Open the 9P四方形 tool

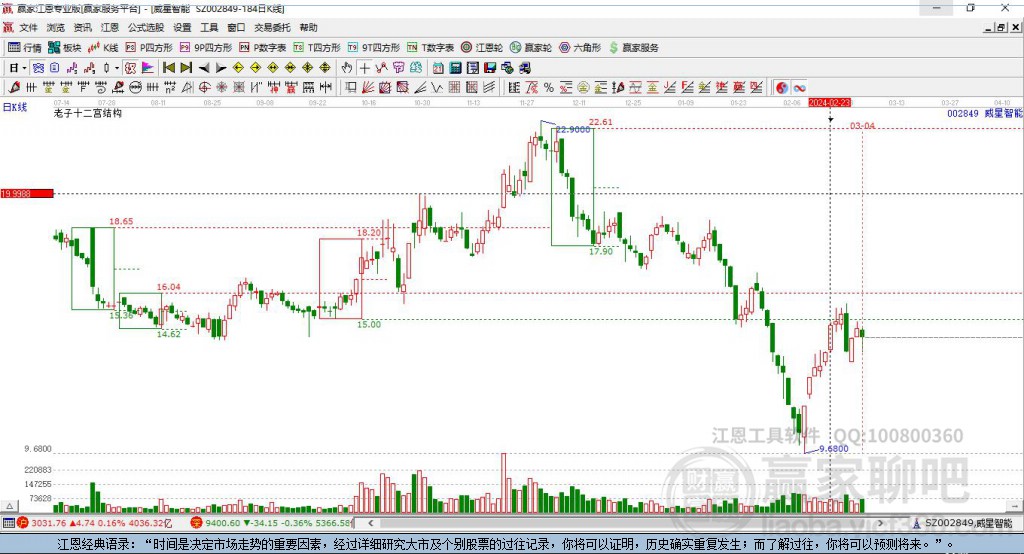[x=206, y=48]
